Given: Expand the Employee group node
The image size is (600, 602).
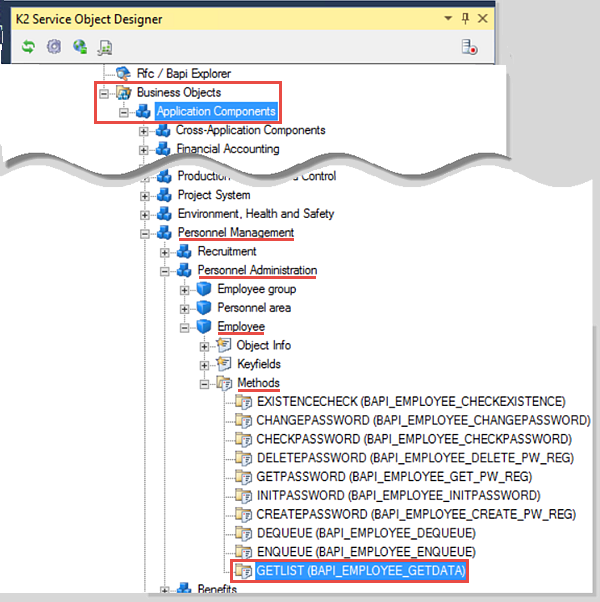Looking at the screenshot, I should point(185,289).
